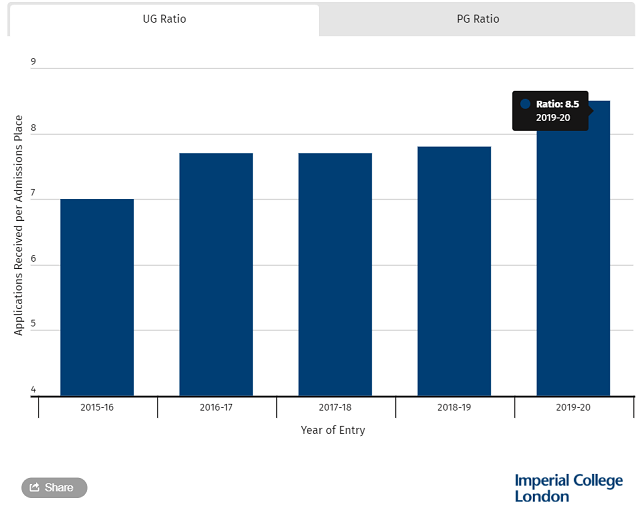Click the Applications Received per Admissions Place title
The height and width of the screenshot is (516, 640).
tap(18, 225)
